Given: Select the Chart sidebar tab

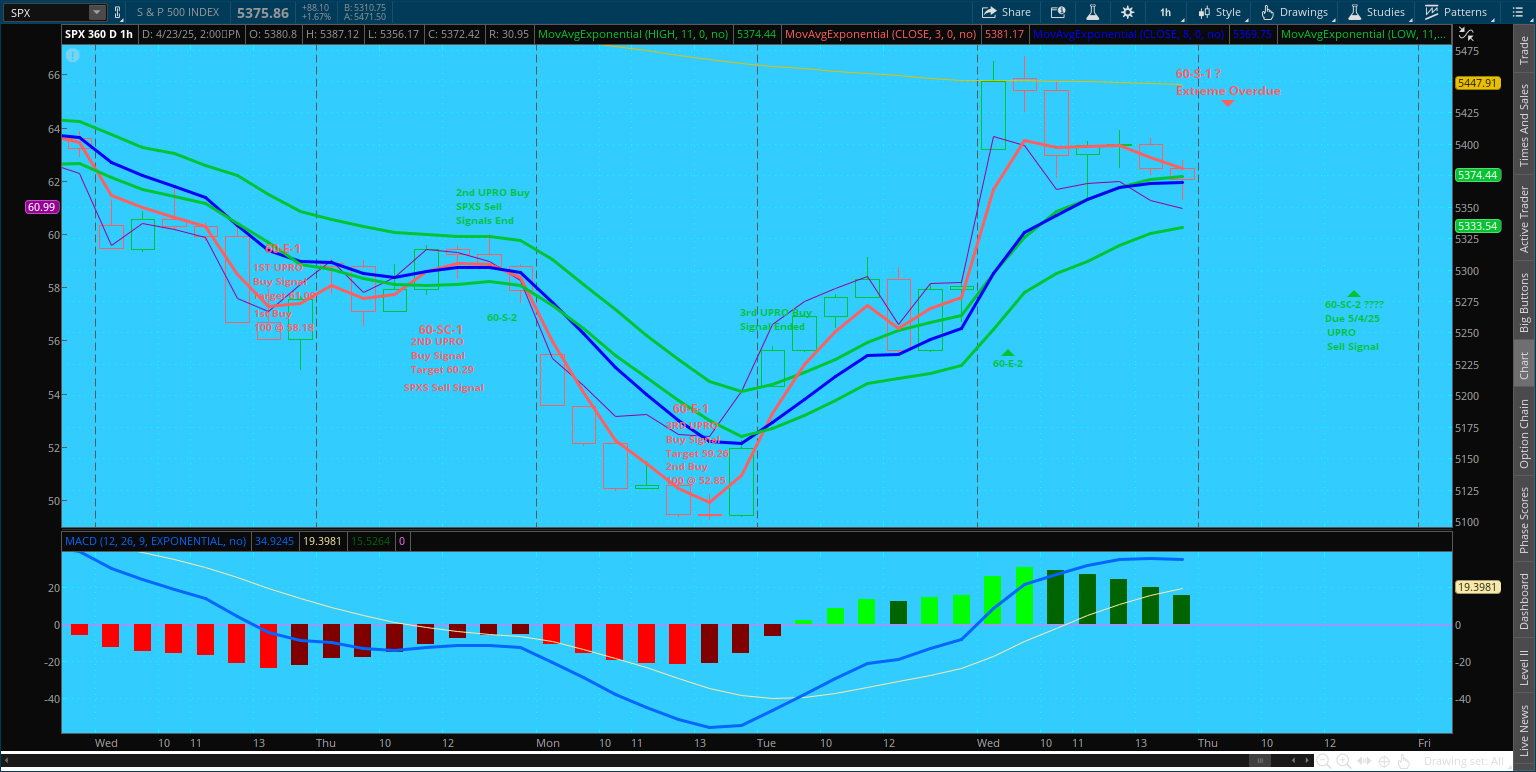Looking at the screenshot, I should [1524, 365].
